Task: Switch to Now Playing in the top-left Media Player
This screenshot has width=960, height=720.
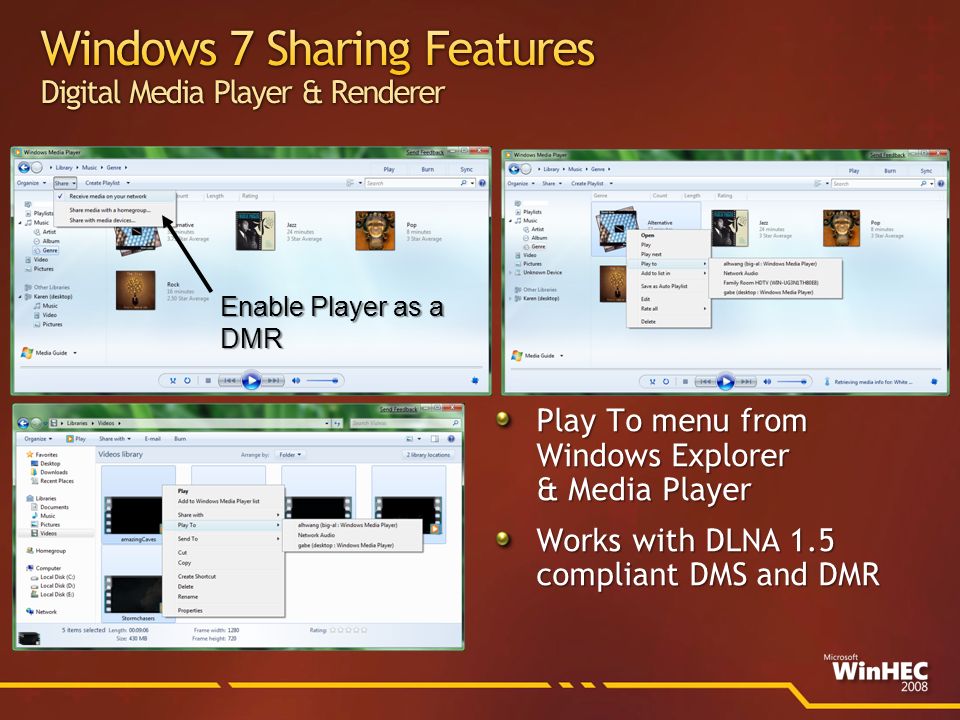Action: pyautogui.click(x=475, y=381)
